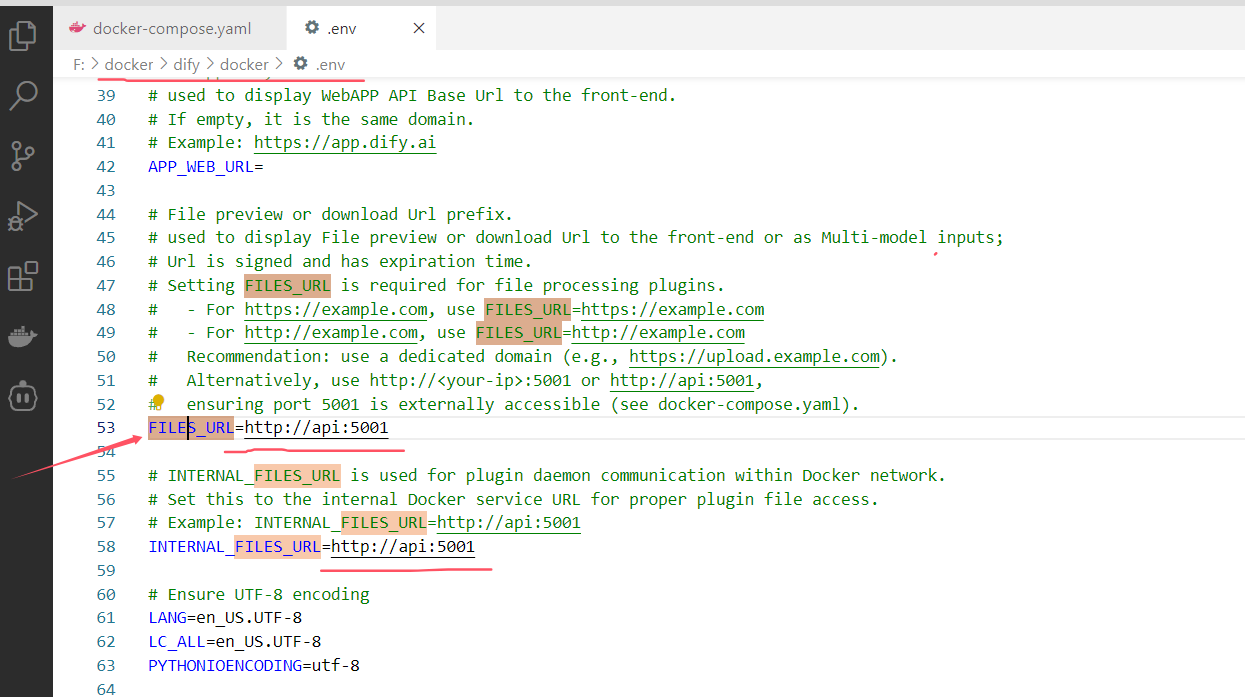Open the Explorer view in activity bar
This screenshot has width=1245, height=697.
[22, 37]
